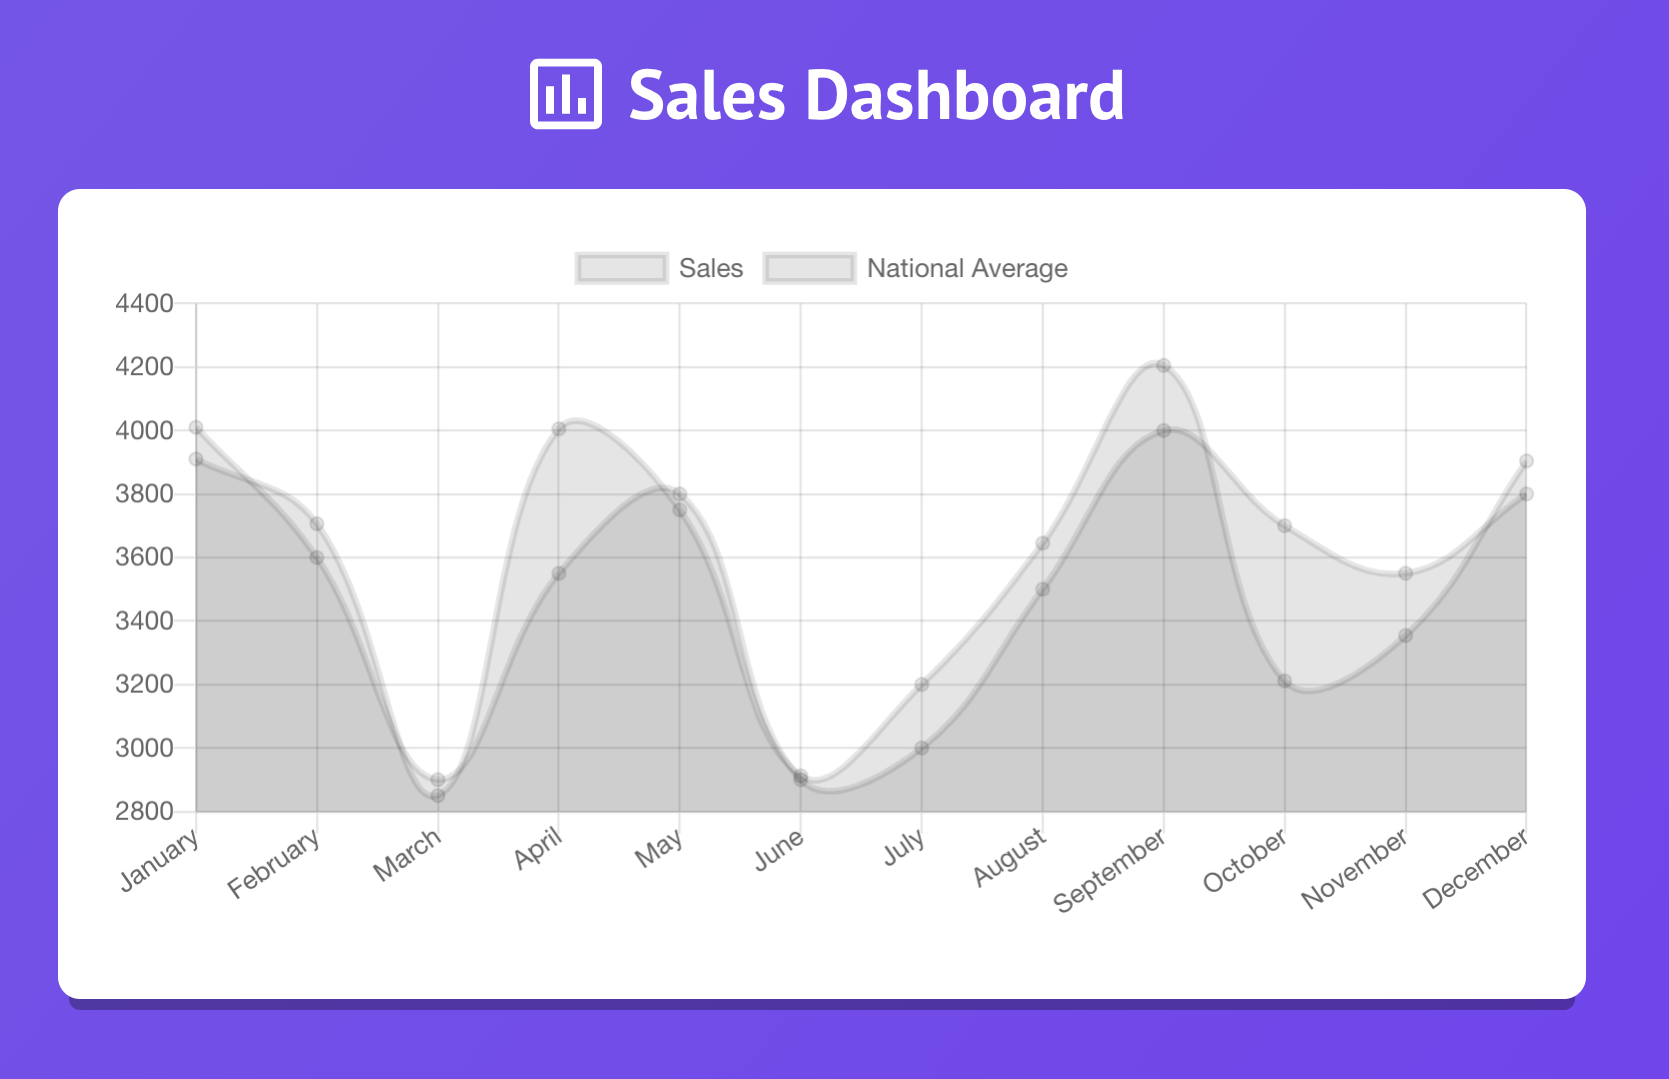Click the October x-axis label
Screen dimensions: 1669x1079
coord(1245,861)
